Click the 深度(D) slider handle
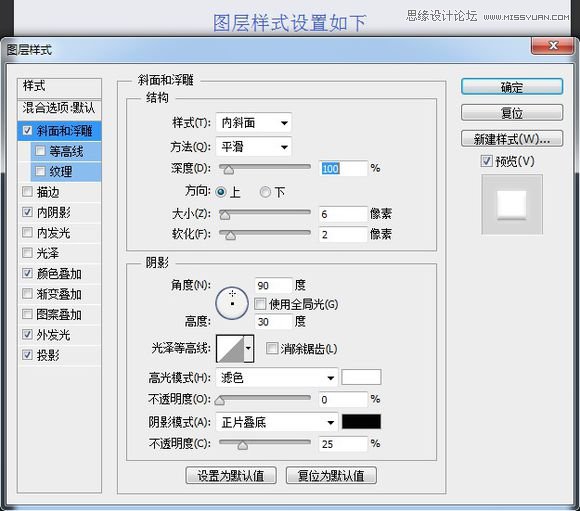This screenshot has width=580, height=511. pyautogui.click(x=229, y=170)
